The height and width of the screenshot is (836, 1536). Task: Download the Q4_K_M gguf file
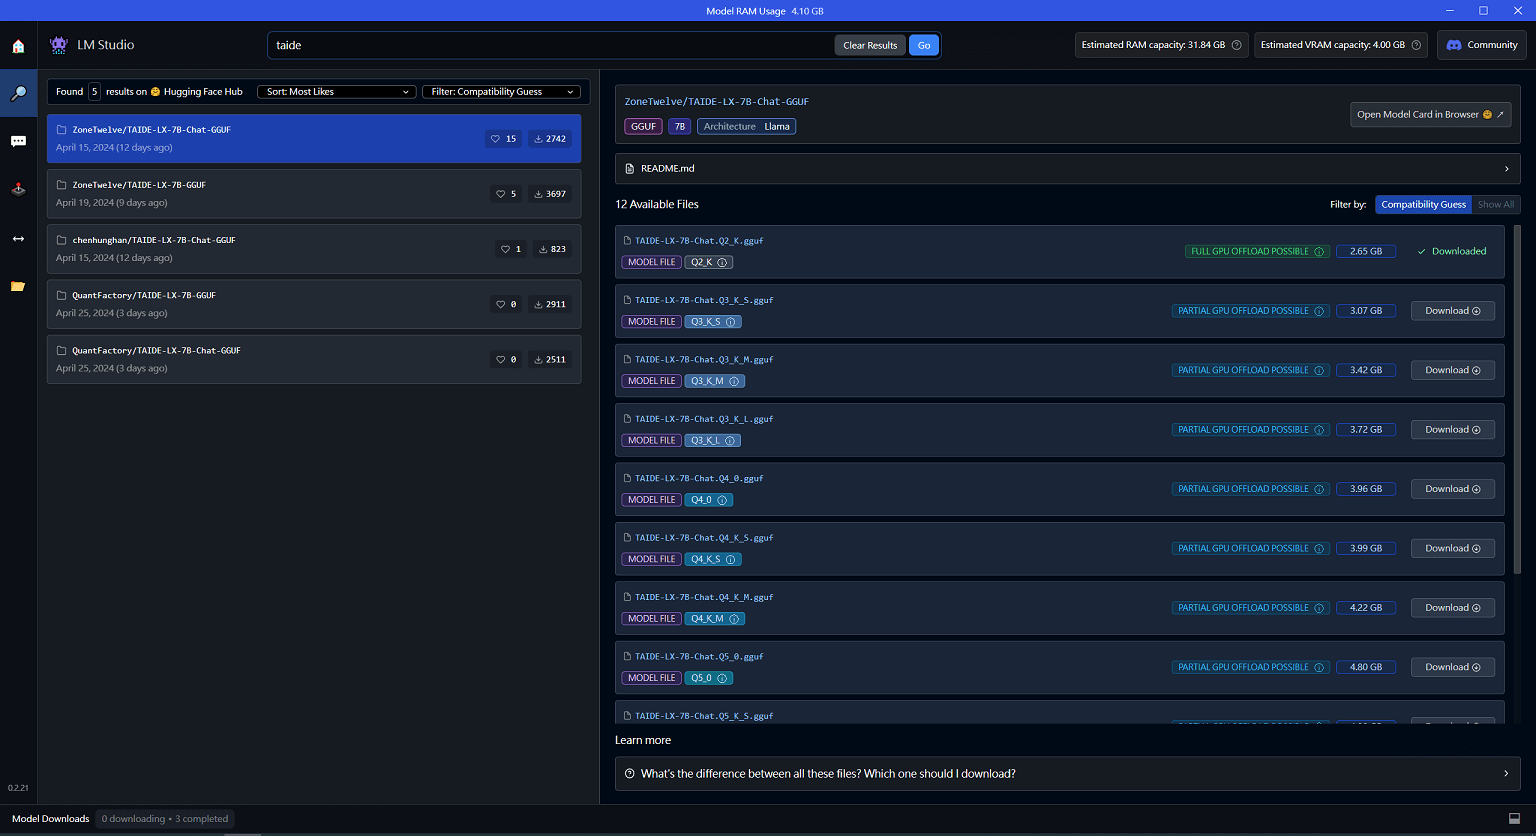point(1452,608)
